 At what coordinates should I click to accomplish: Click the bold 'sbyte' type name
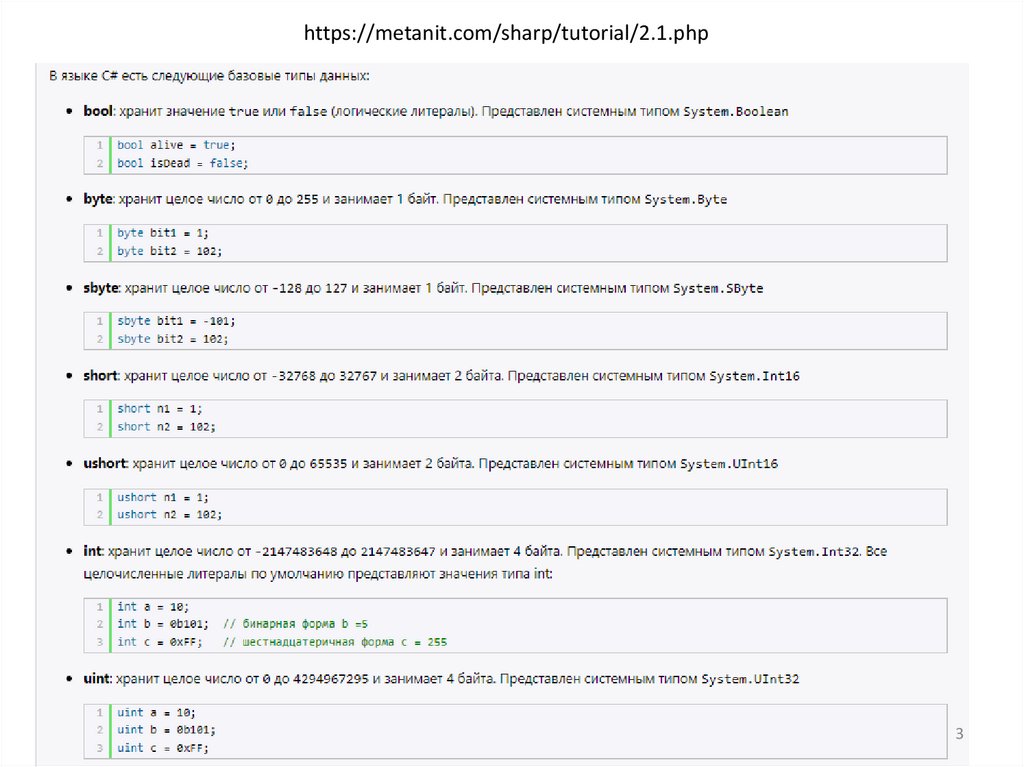point(101,288)
